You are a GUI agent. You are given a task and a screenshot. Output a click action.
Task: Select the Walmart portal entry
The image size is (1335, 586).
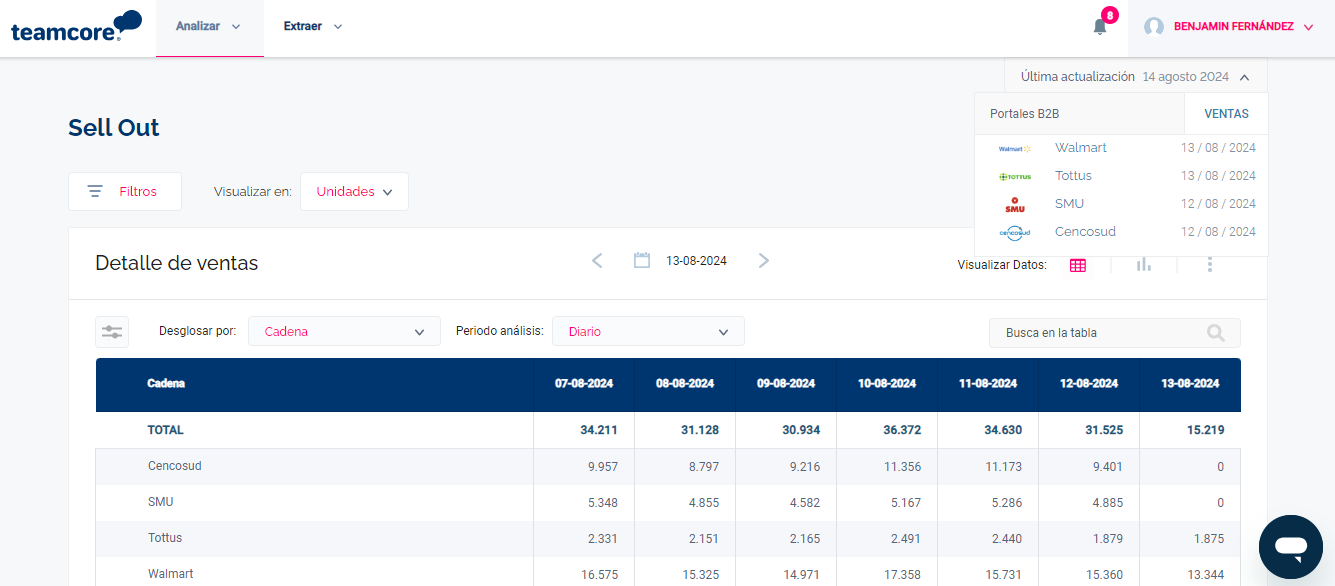click(1080, 148)
